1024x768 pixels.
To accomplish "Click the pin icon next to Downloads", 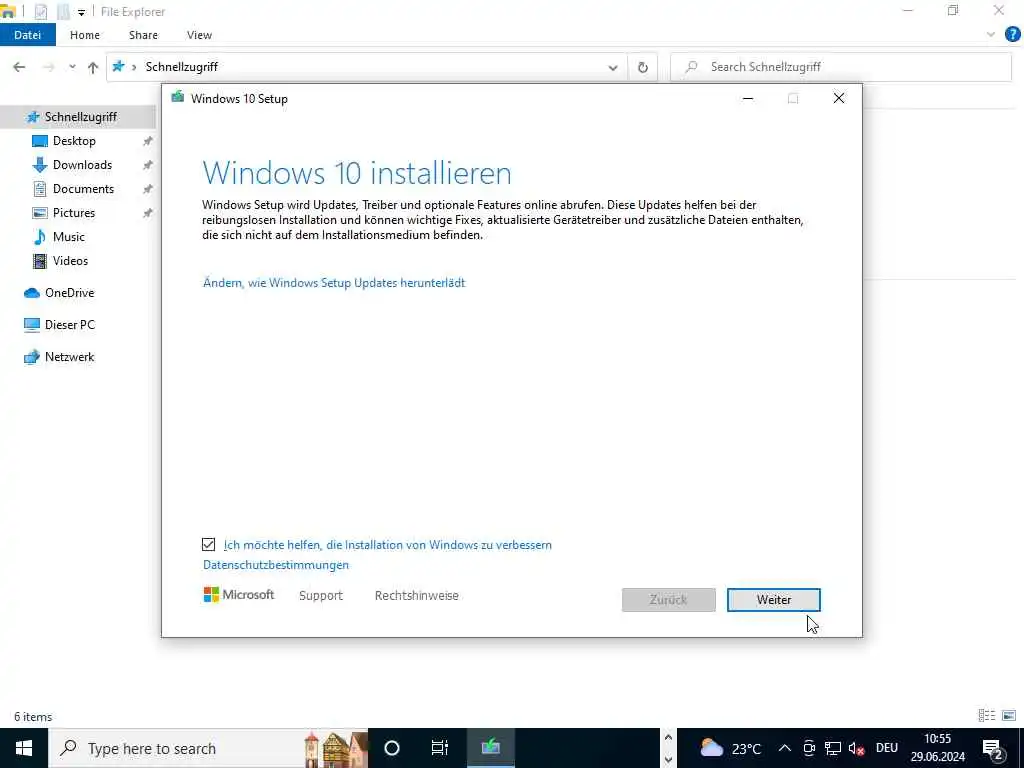I will click(x=148, y=165).
